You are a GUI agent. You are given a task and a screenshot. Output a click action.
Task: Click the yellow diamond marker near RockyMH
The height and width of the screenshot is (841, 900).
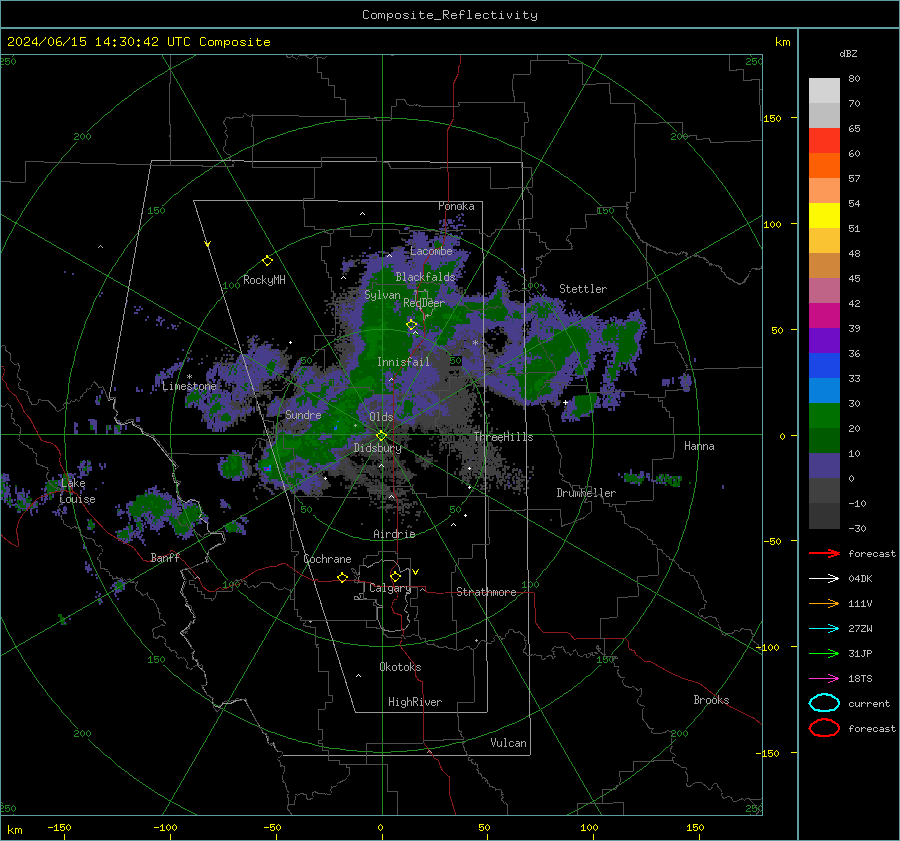pyautogui.click(x=267, y=261)
